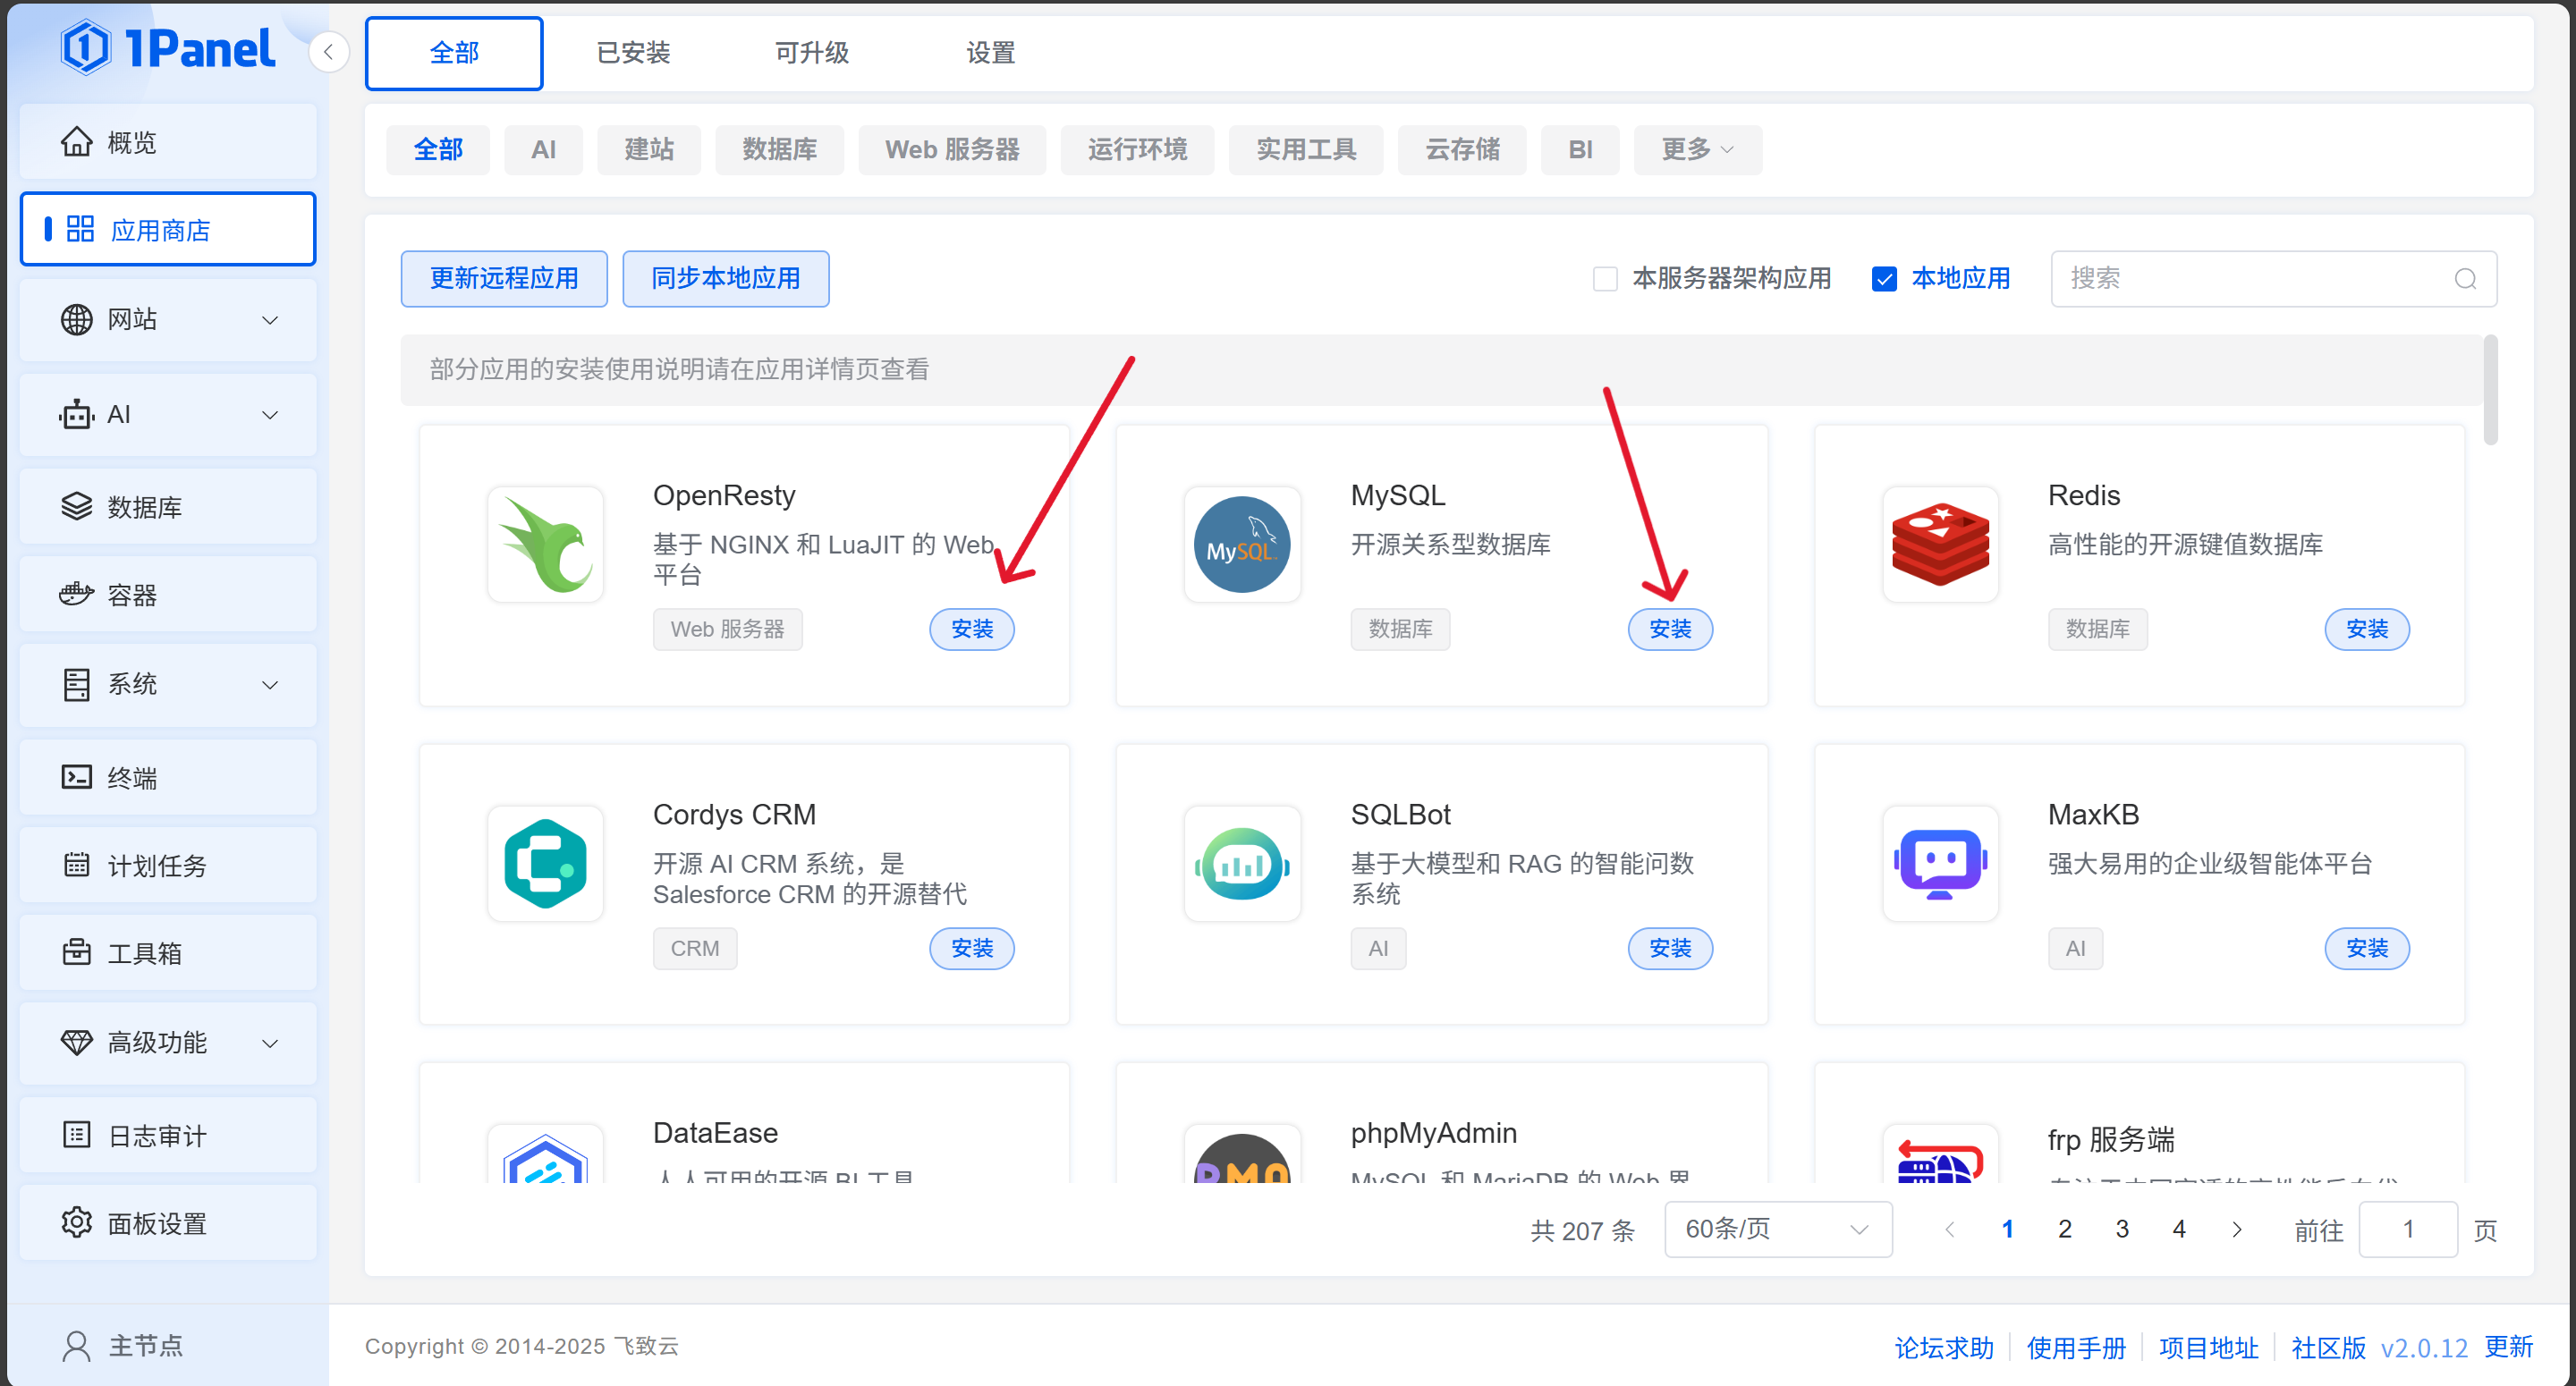Viewport: 2576px width, 1386px height.
Task: Click the MaxKB robot app icon
Action: click(1939, 864)
